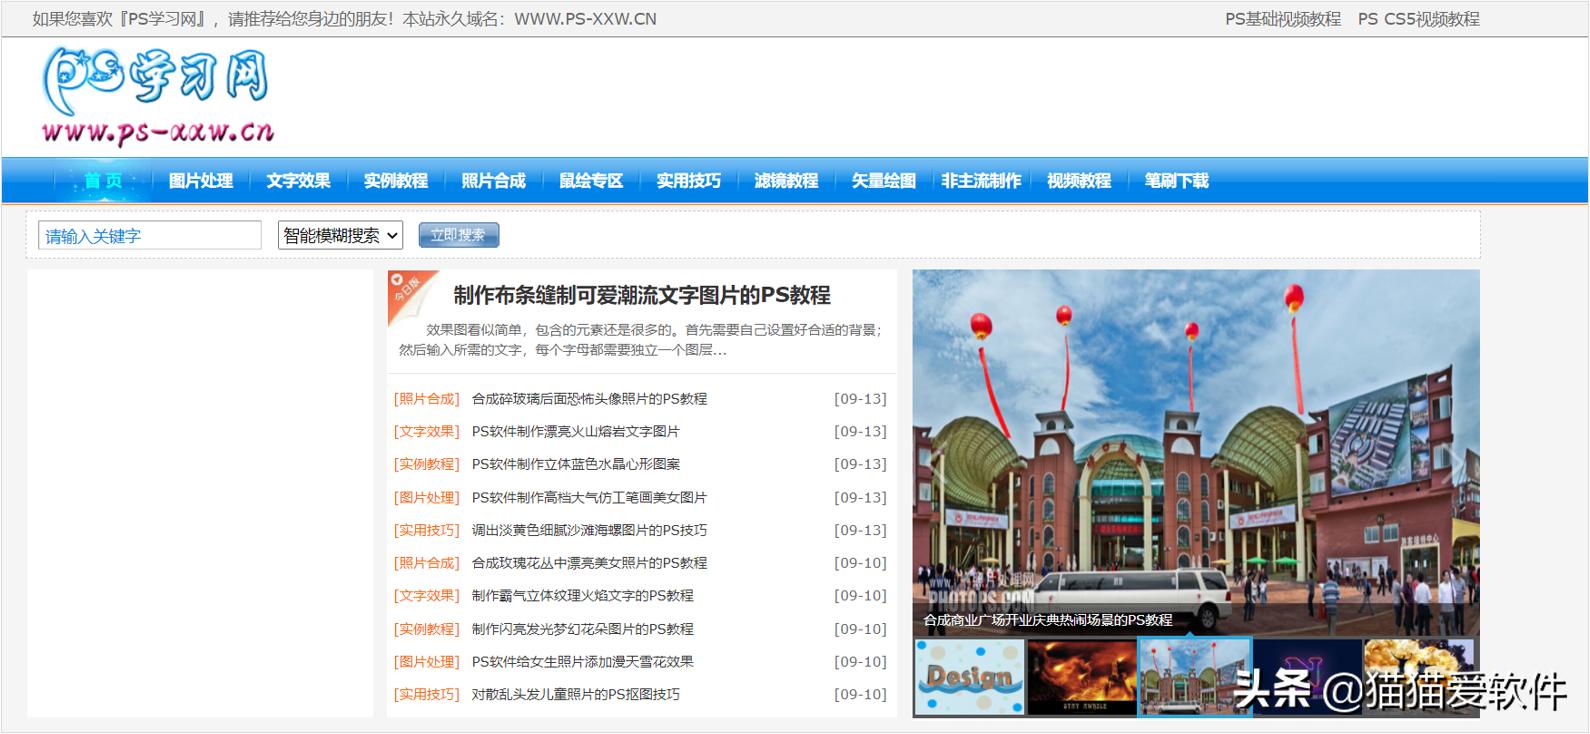This screenshot has height=734, width=1590.
Task: Open the 实例教程 navigation menu item
Action: pyautogui.click(x=396, y=181)
